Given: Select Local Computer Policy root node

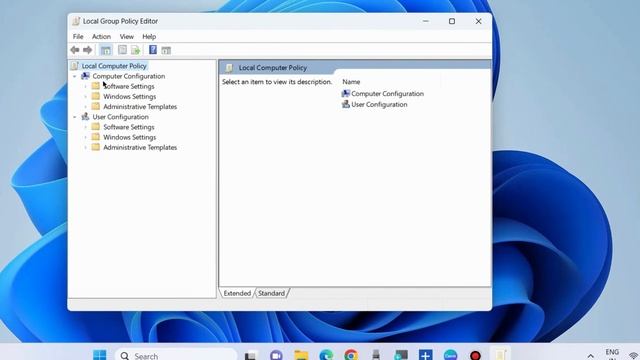Looking at the screenshot, I should [x=114, y=66].
